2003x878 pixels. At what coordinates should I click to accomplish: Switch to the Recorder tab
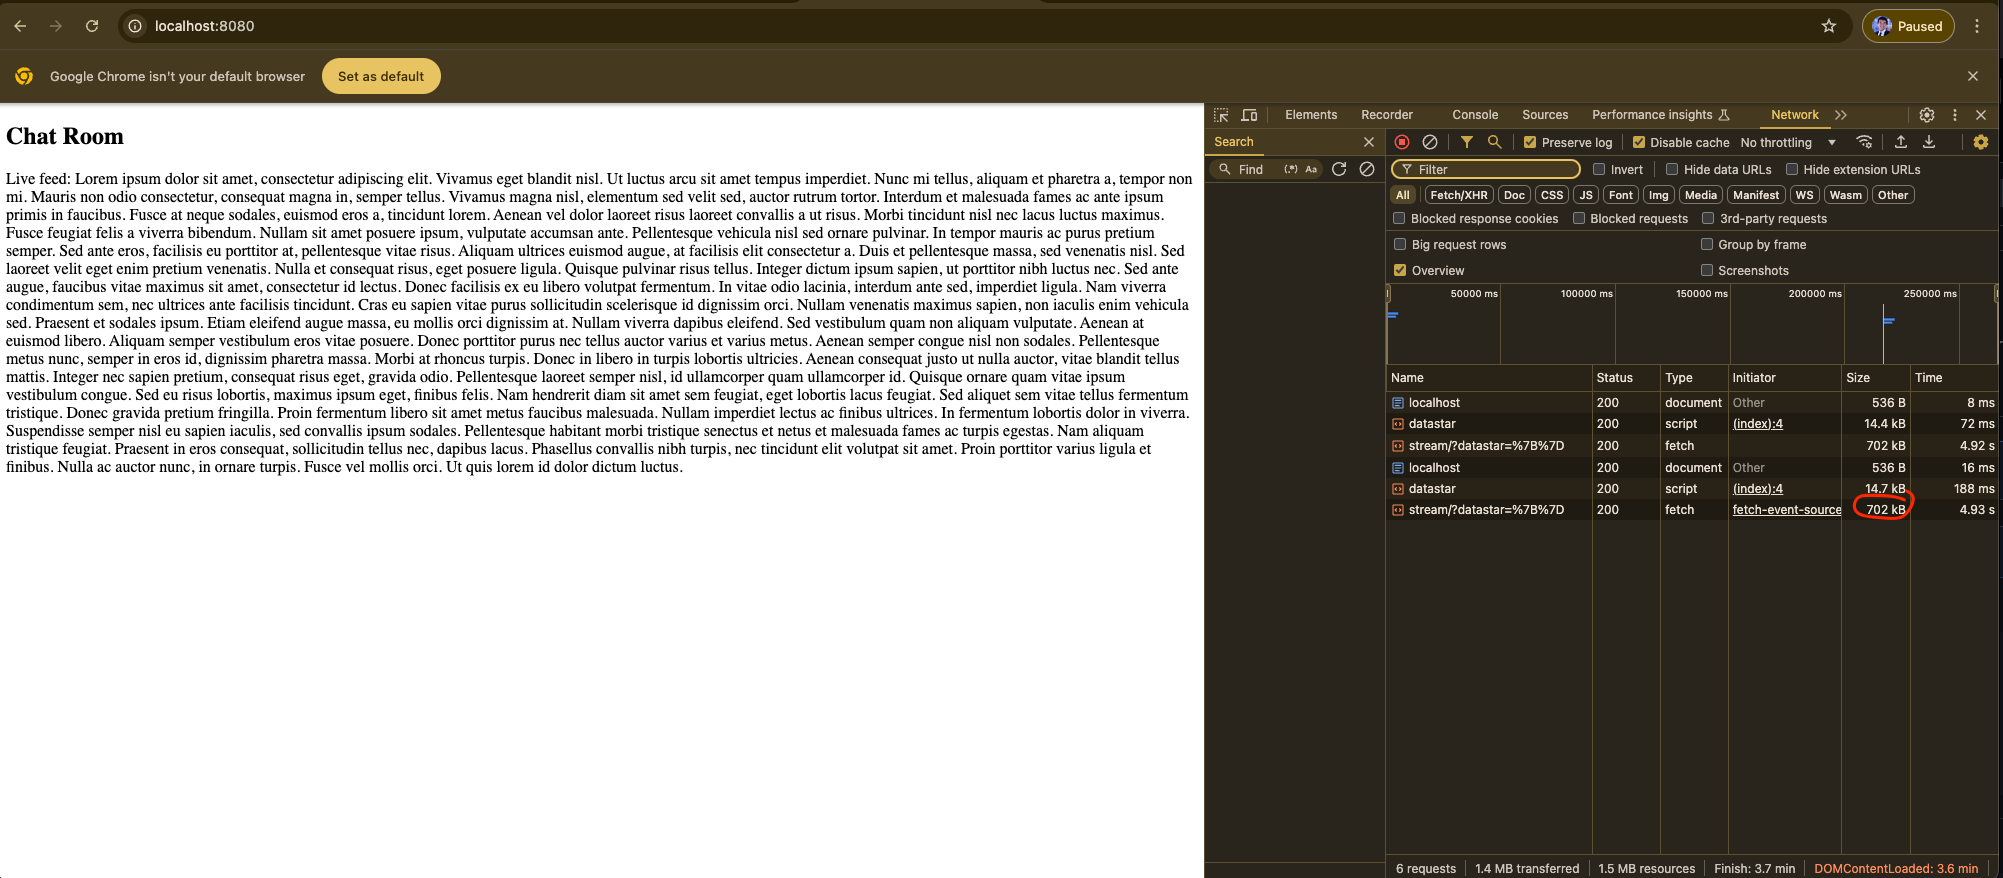coord(1387,115)
